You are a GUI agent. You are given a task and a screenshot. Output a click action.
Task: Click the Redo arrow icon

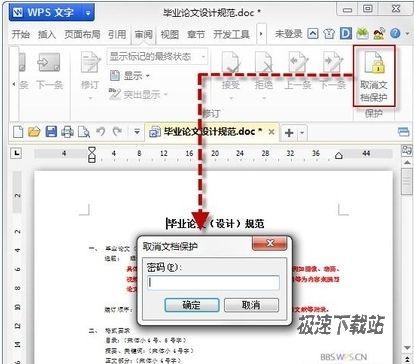[117, 132]
